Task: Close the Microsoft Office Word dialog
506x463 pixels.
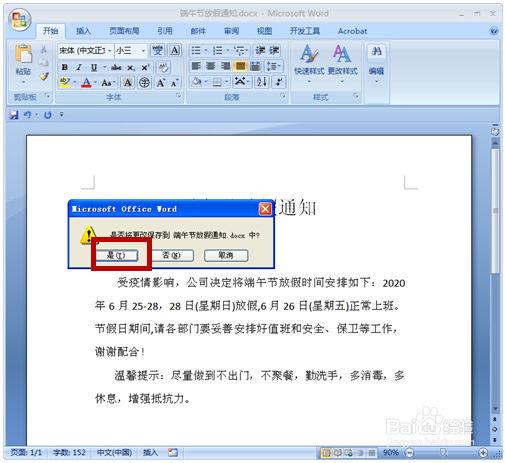Action: click(265, 209)
